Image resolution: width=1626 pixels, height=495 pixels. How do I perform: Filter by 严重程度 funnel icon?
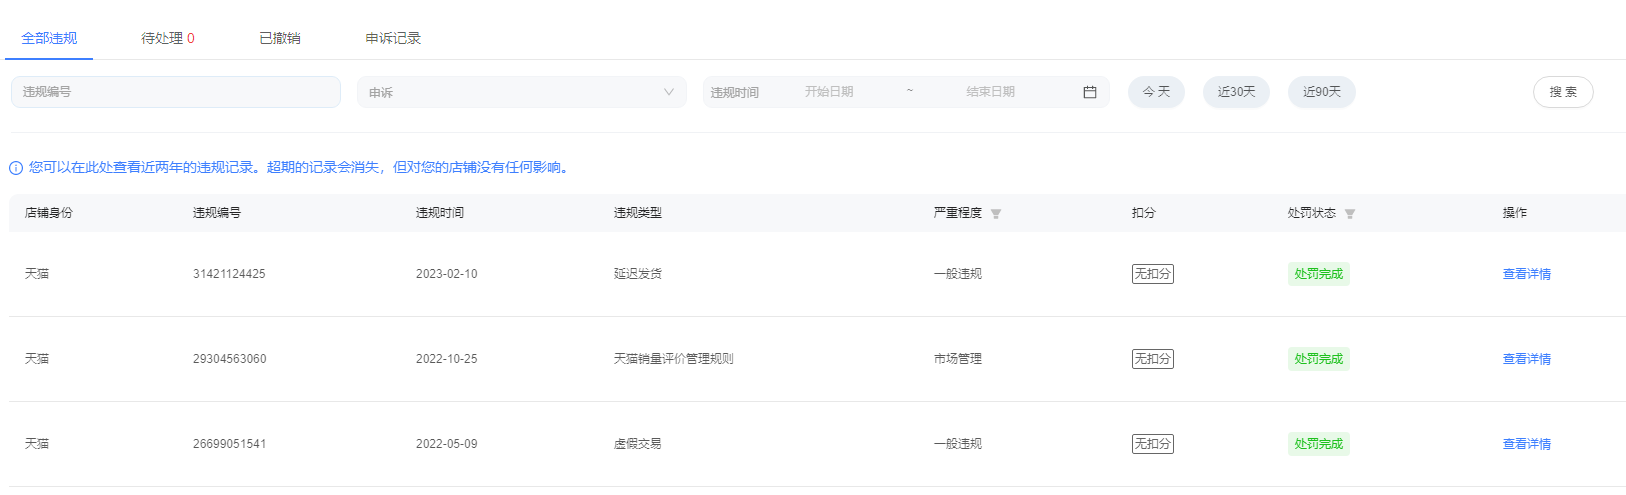tap(996, 214)
